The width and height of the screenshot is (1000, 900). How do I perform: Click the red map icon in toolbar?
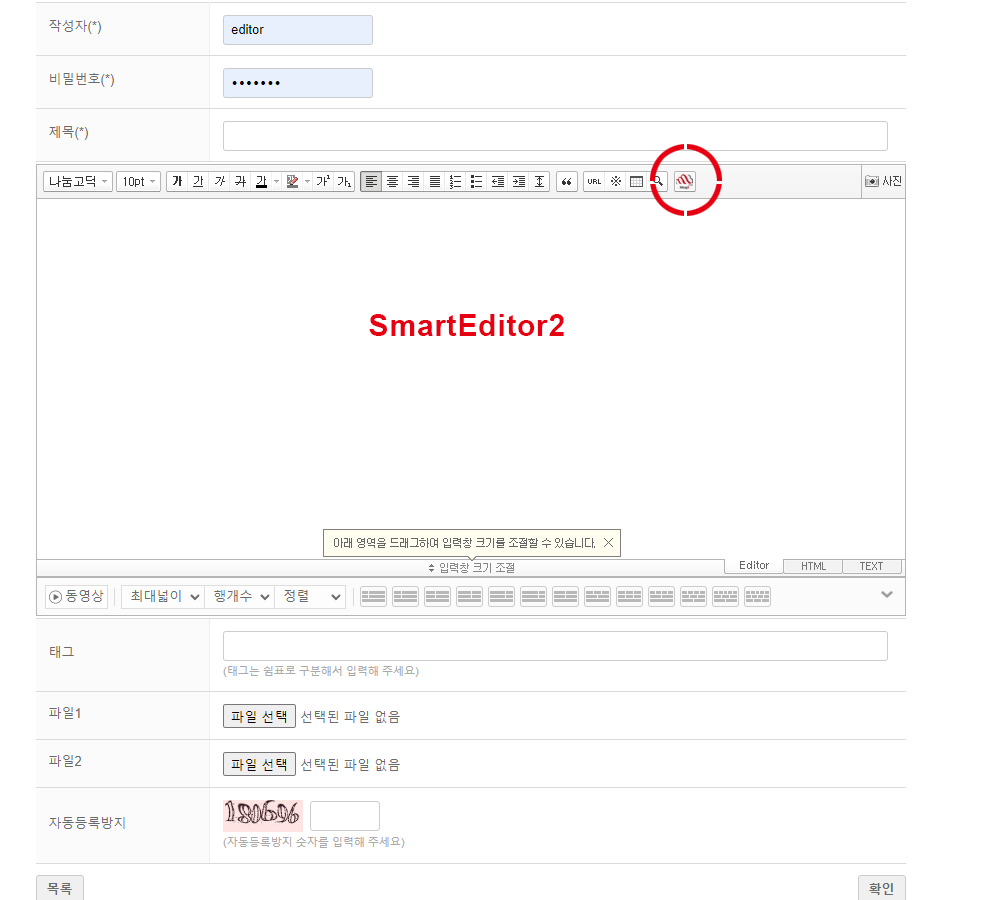685,181
